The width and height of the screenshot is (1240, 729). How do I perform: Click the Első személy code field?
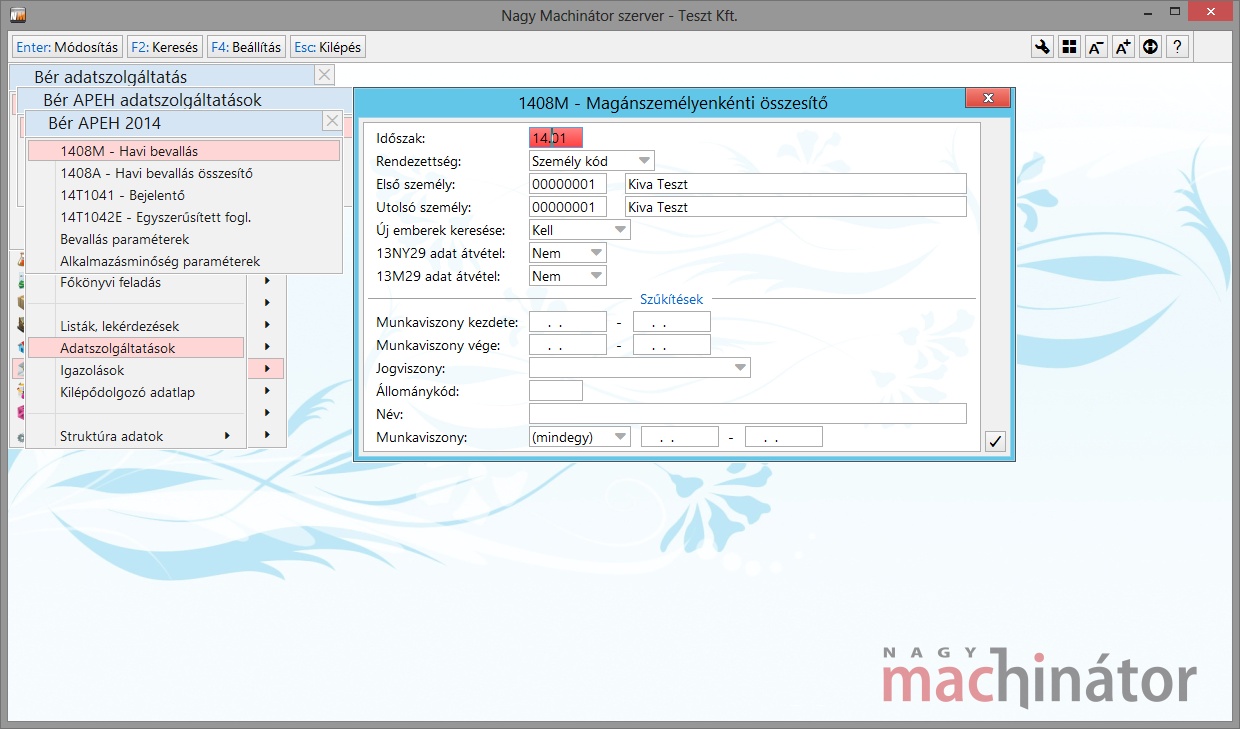coord(568,184)
